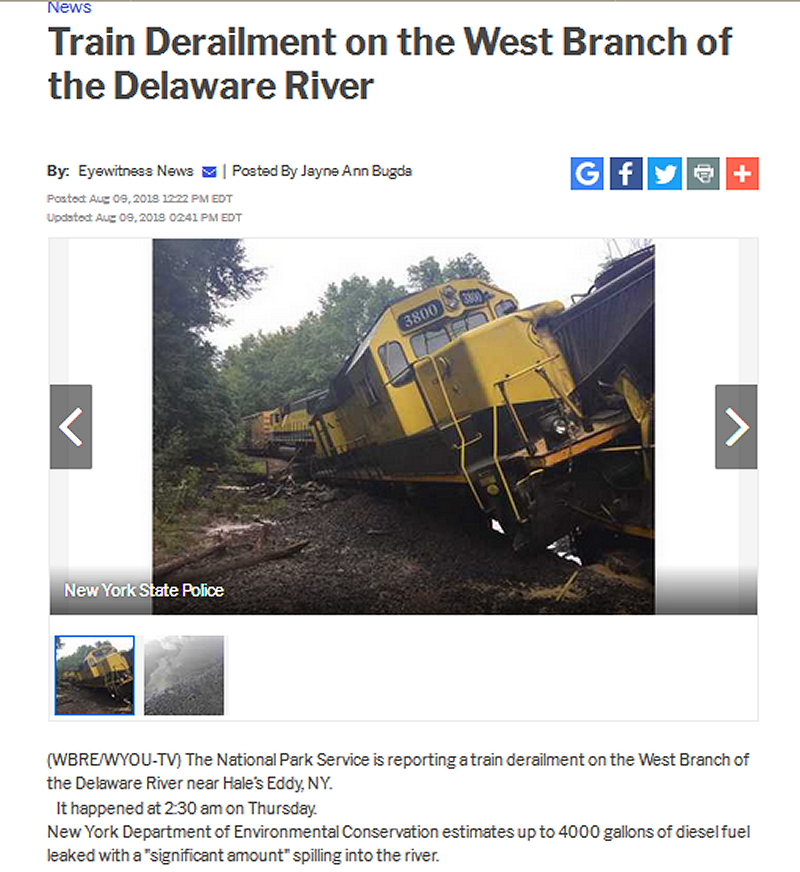
Task: Advance to next slideshow photo
Action: pyautogui.click(x=736, y=427)
